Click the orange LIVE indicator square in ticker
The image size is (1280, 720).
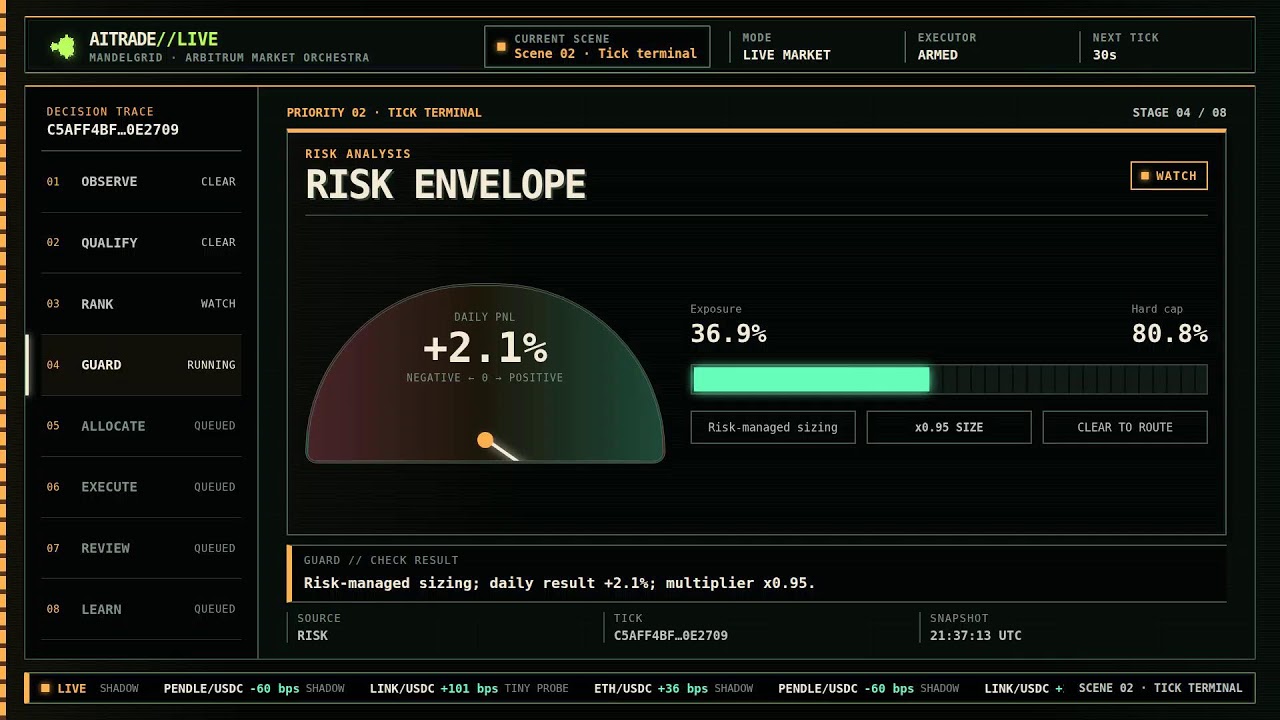45,688
